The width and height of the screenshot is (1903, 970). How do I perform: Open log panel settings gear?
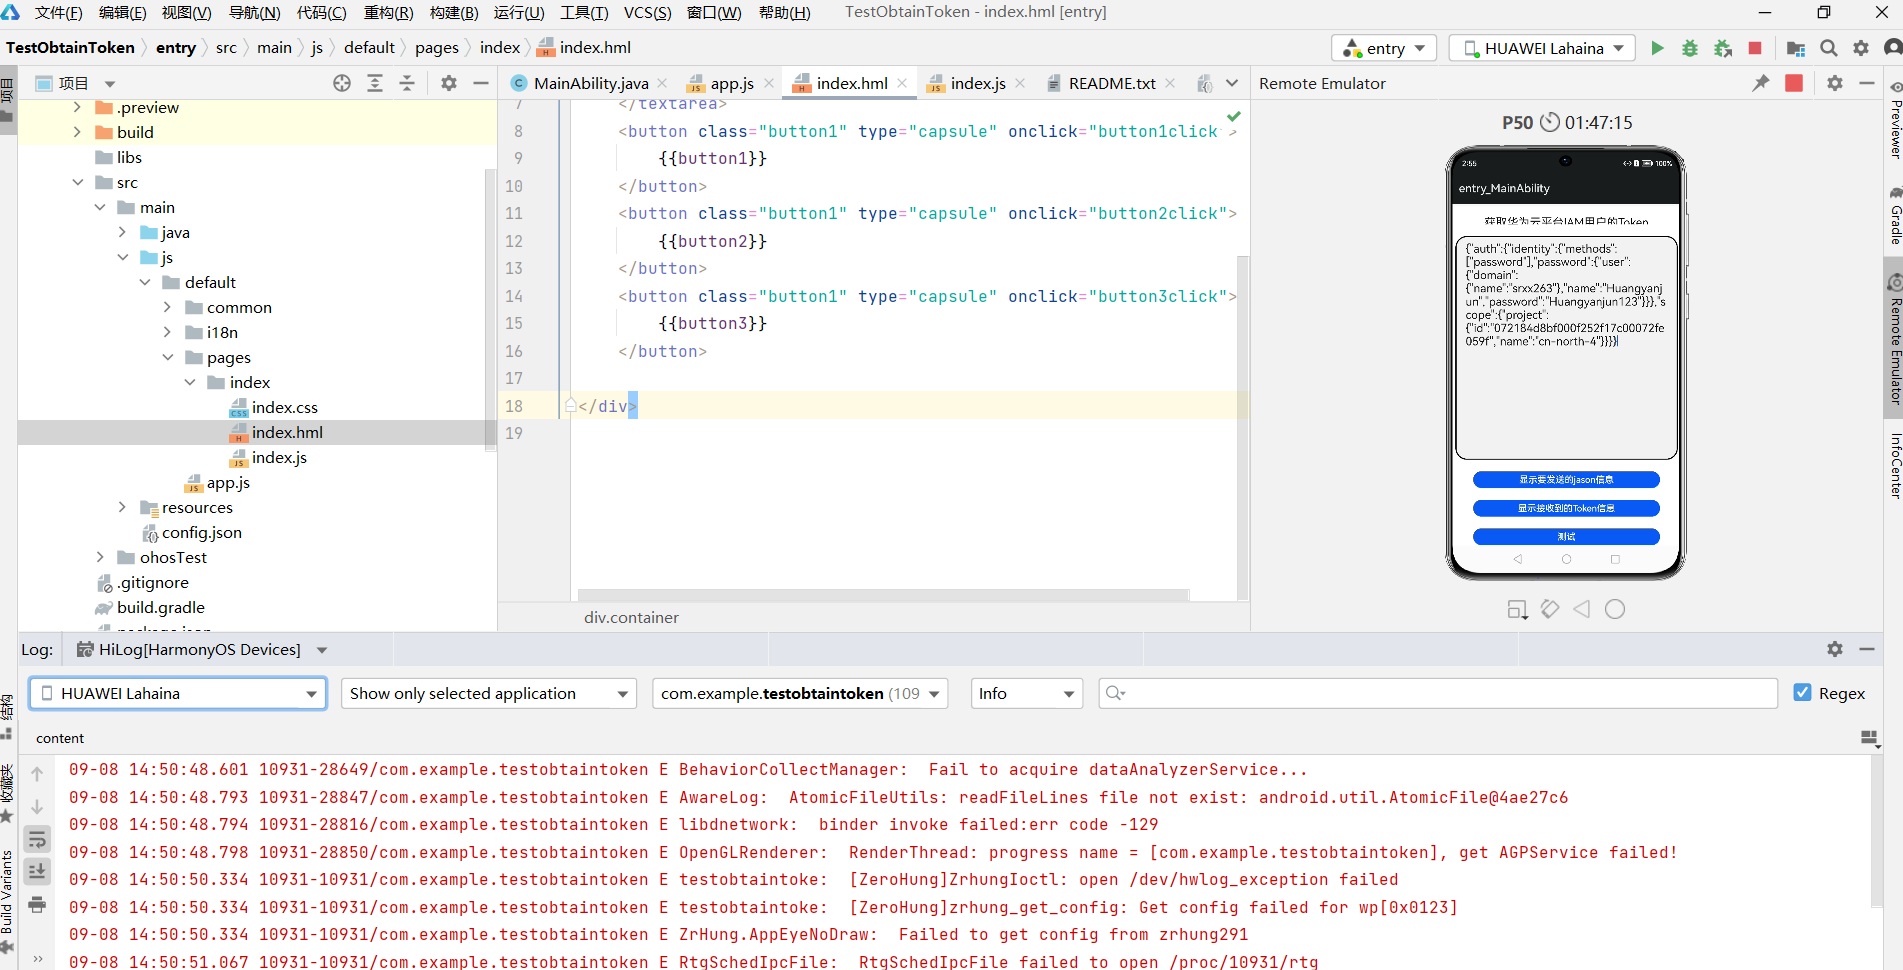[x=1835, y=649]
